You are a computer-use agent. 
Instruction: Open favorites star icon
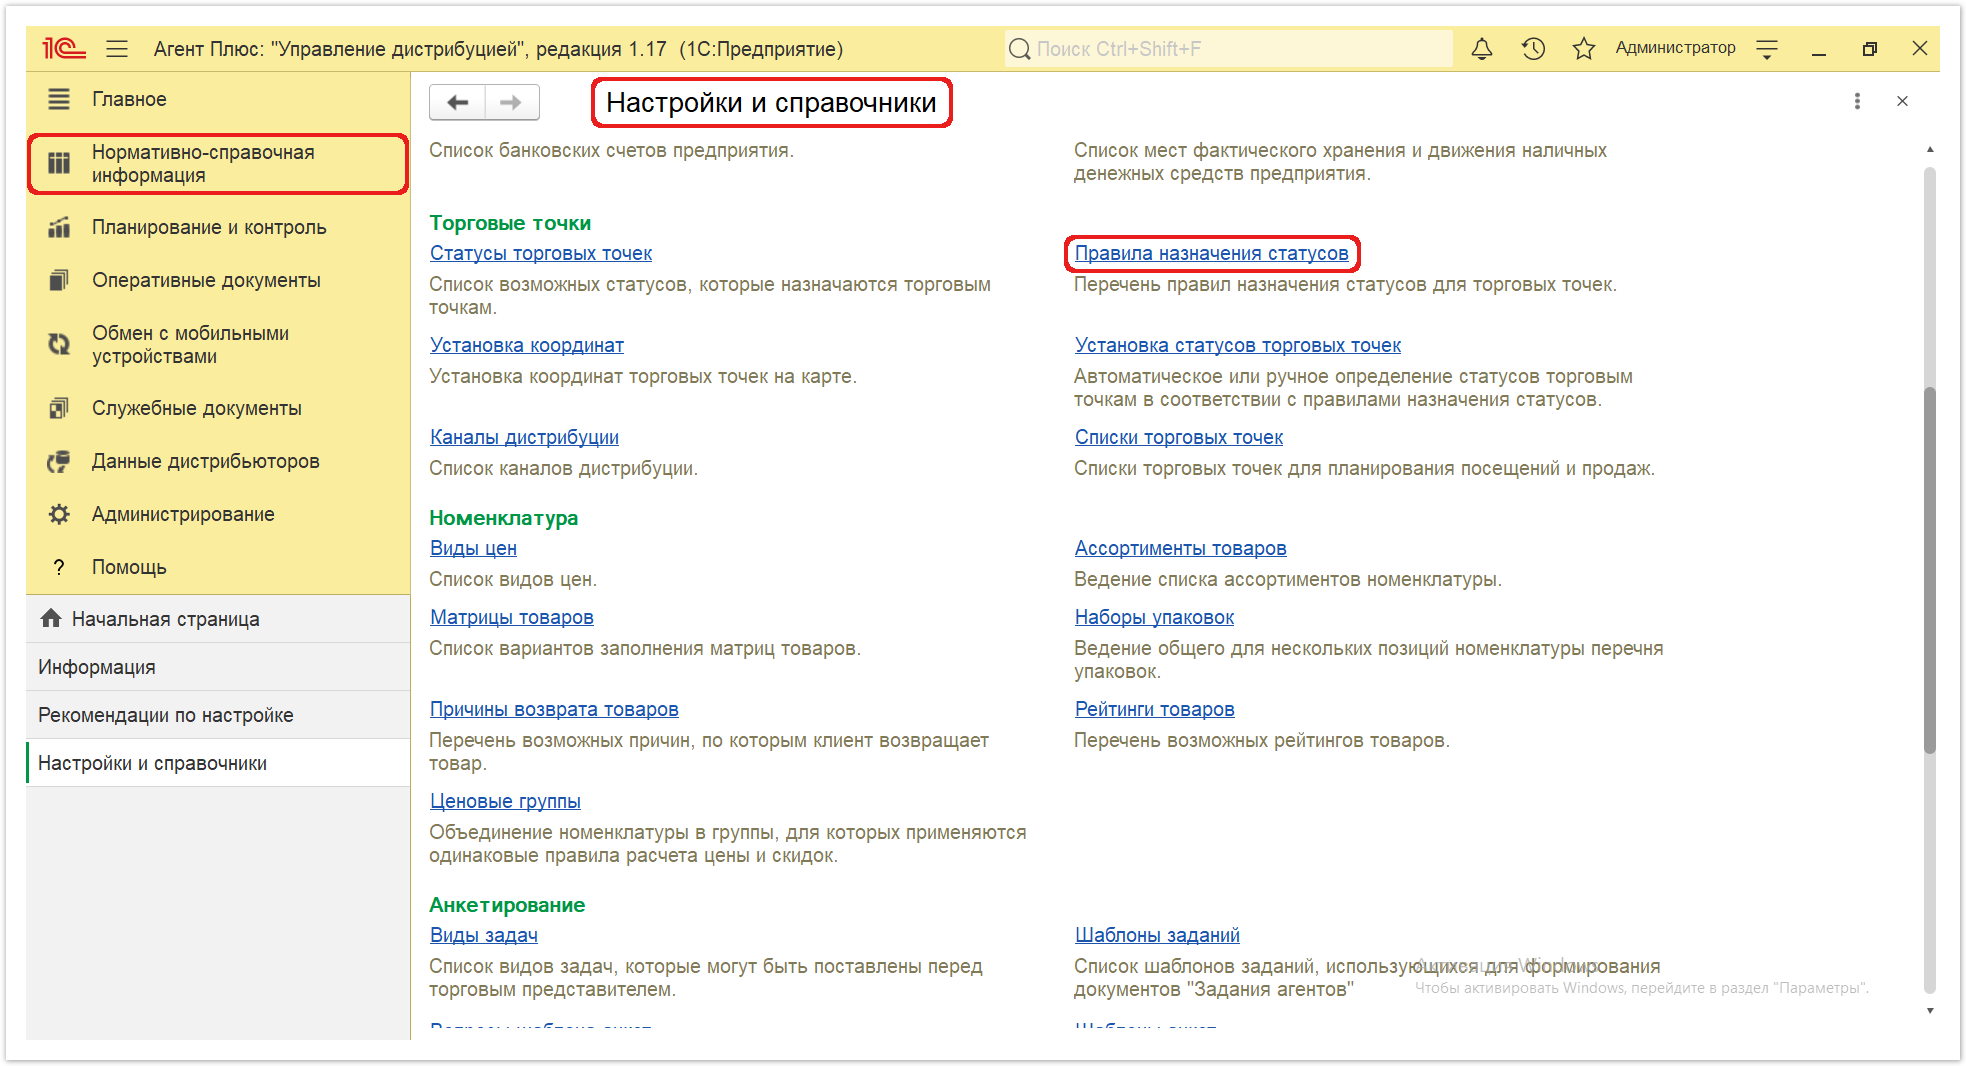tap(1584, 48)
